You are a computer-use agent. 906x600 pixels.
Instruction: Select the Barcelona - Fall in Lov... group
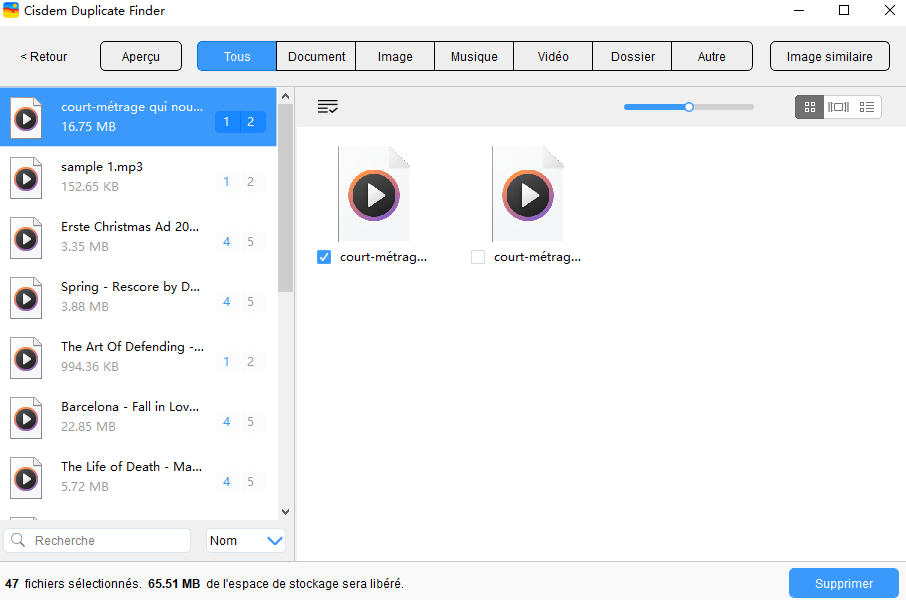(x=138, y=417)
